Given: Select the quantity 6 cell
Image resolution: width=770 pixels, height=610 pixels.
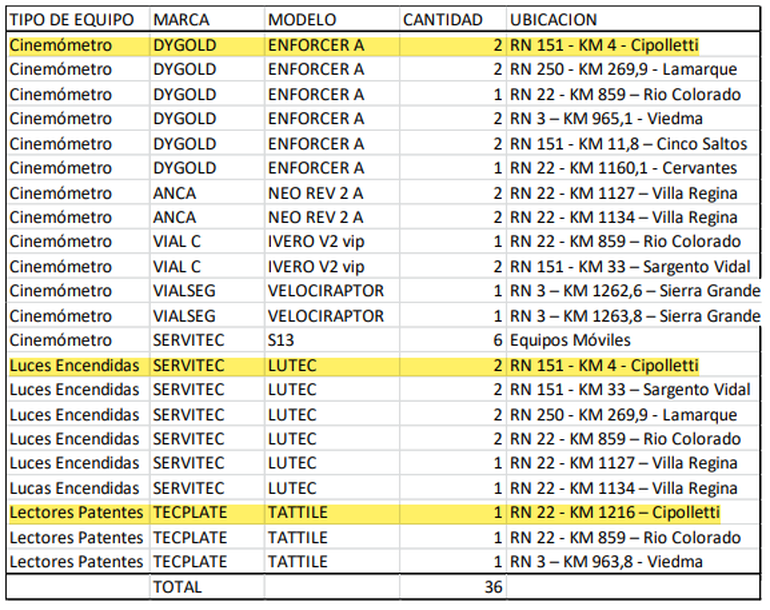Looking at the screenshot, I should point(495,340).
